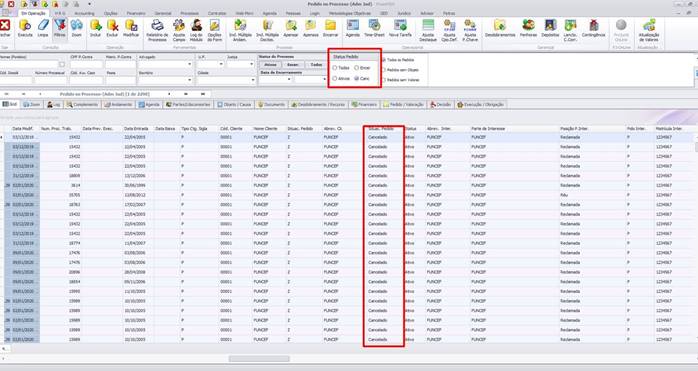Viewport: 698px width, 371px height.
Task: Open the U.F. dropdown
Action: (x=221, y=64)
